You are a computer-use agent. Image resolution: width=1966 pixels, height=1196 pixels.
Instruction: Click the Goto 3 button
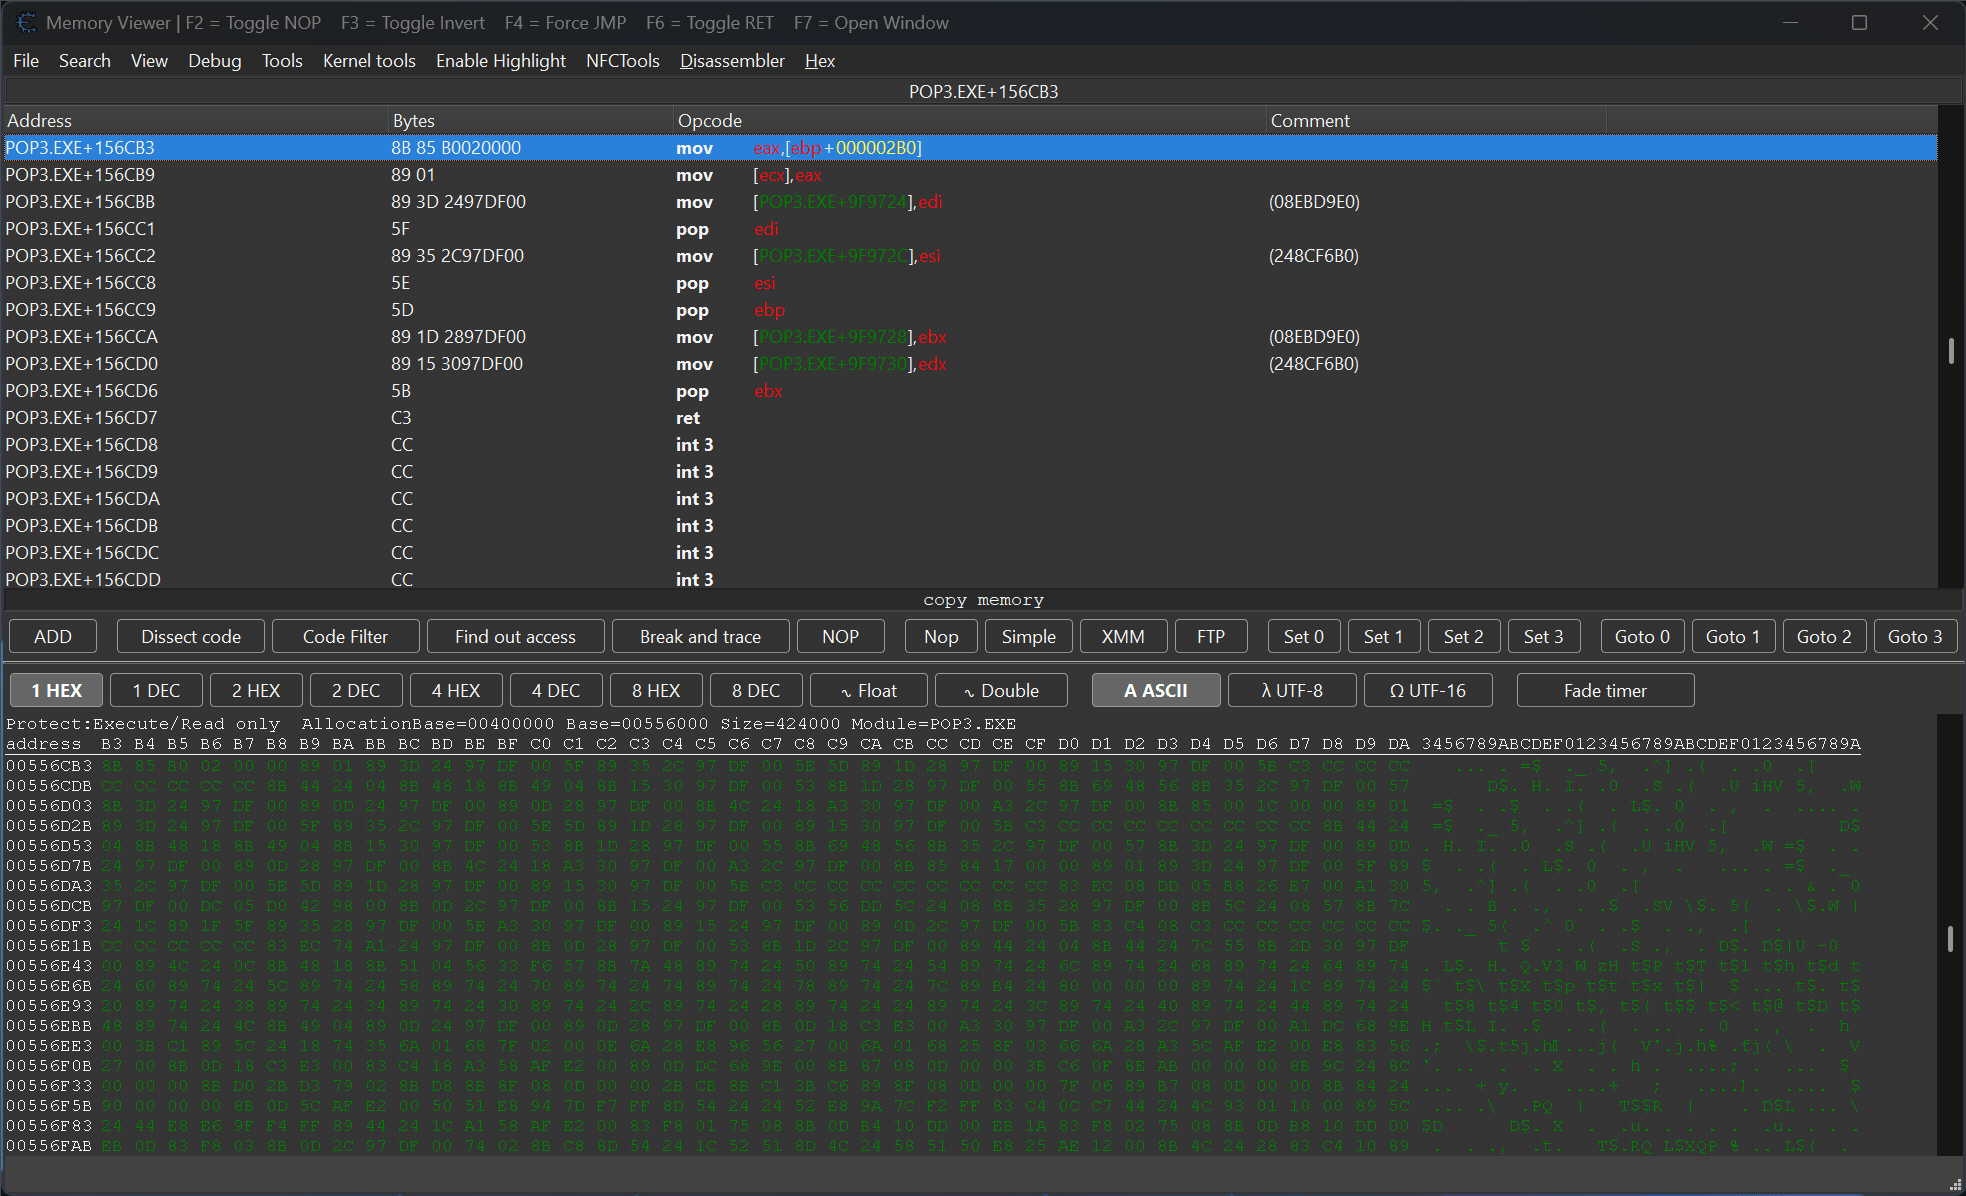[x=1914, y=636]
